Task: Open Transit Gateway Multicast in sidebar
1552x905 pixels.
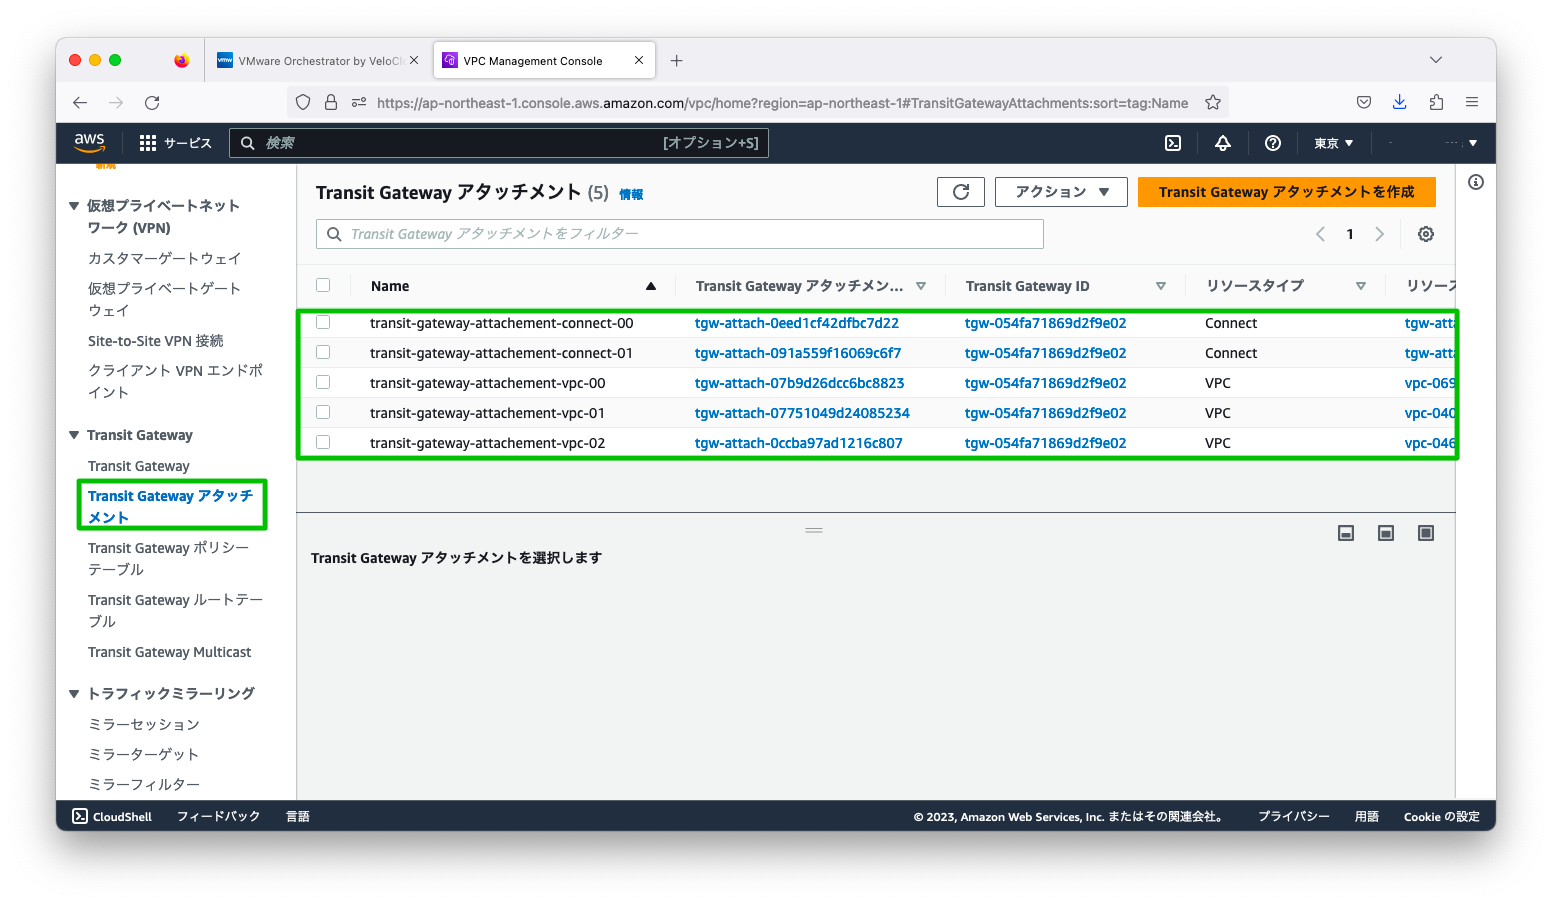Action: pos(170,652)
